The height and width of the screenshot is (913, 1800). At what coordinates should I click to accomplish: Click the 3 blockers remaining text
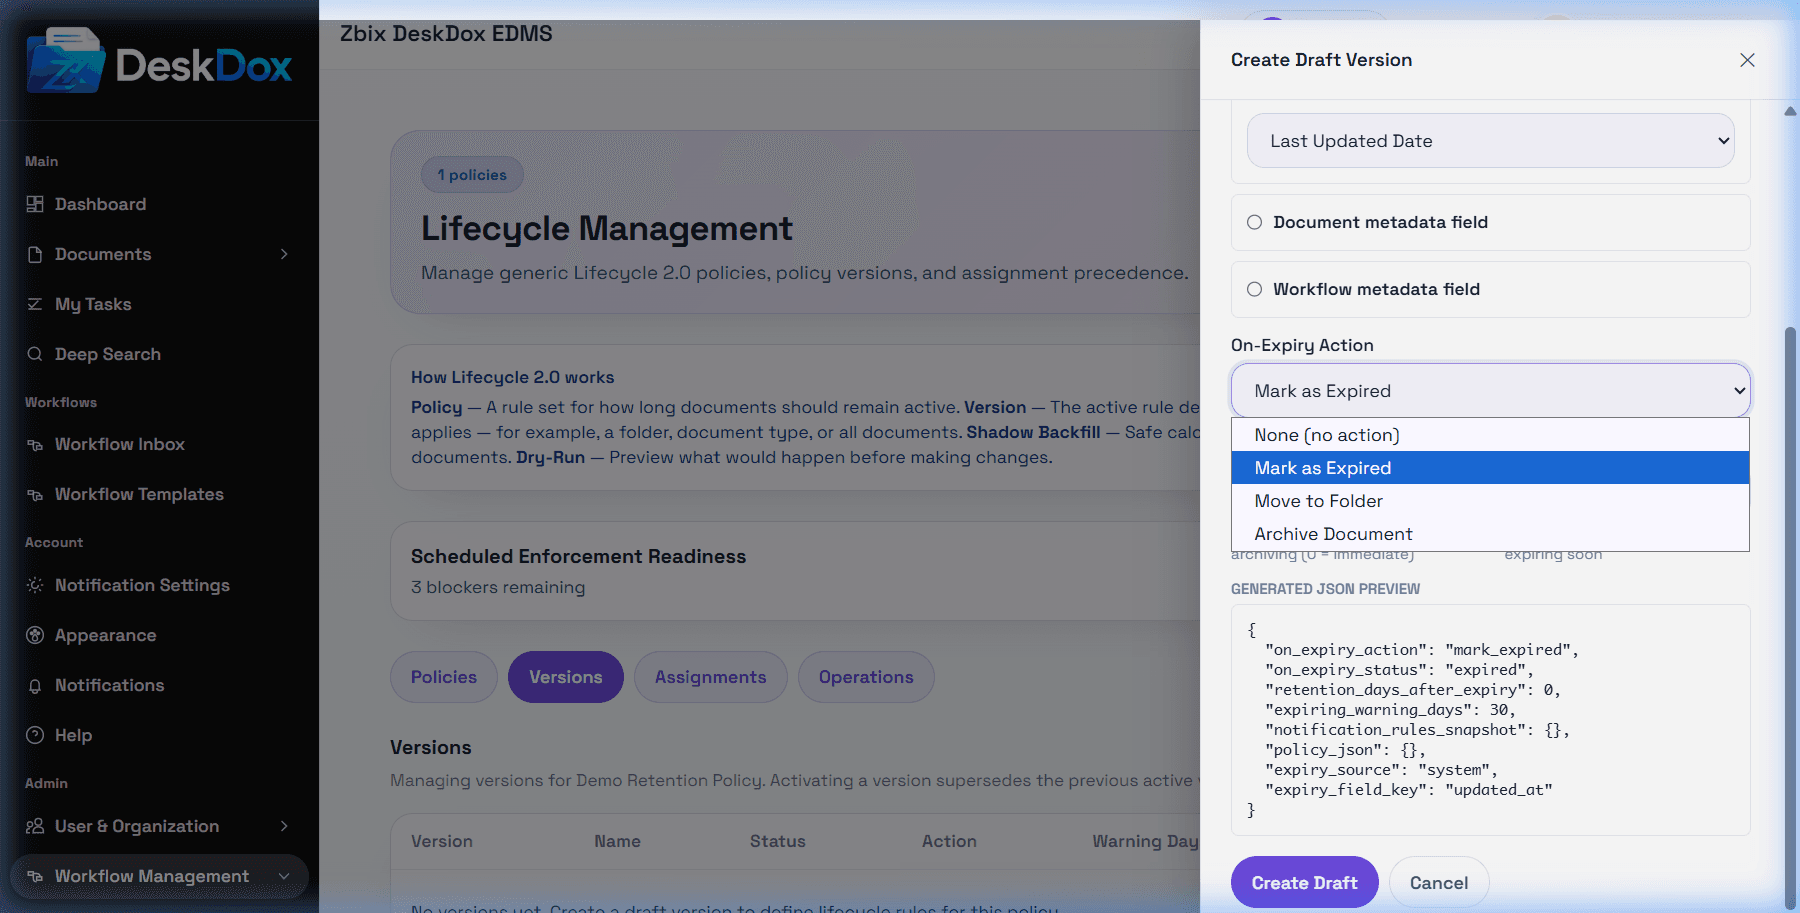pos(498,587)
